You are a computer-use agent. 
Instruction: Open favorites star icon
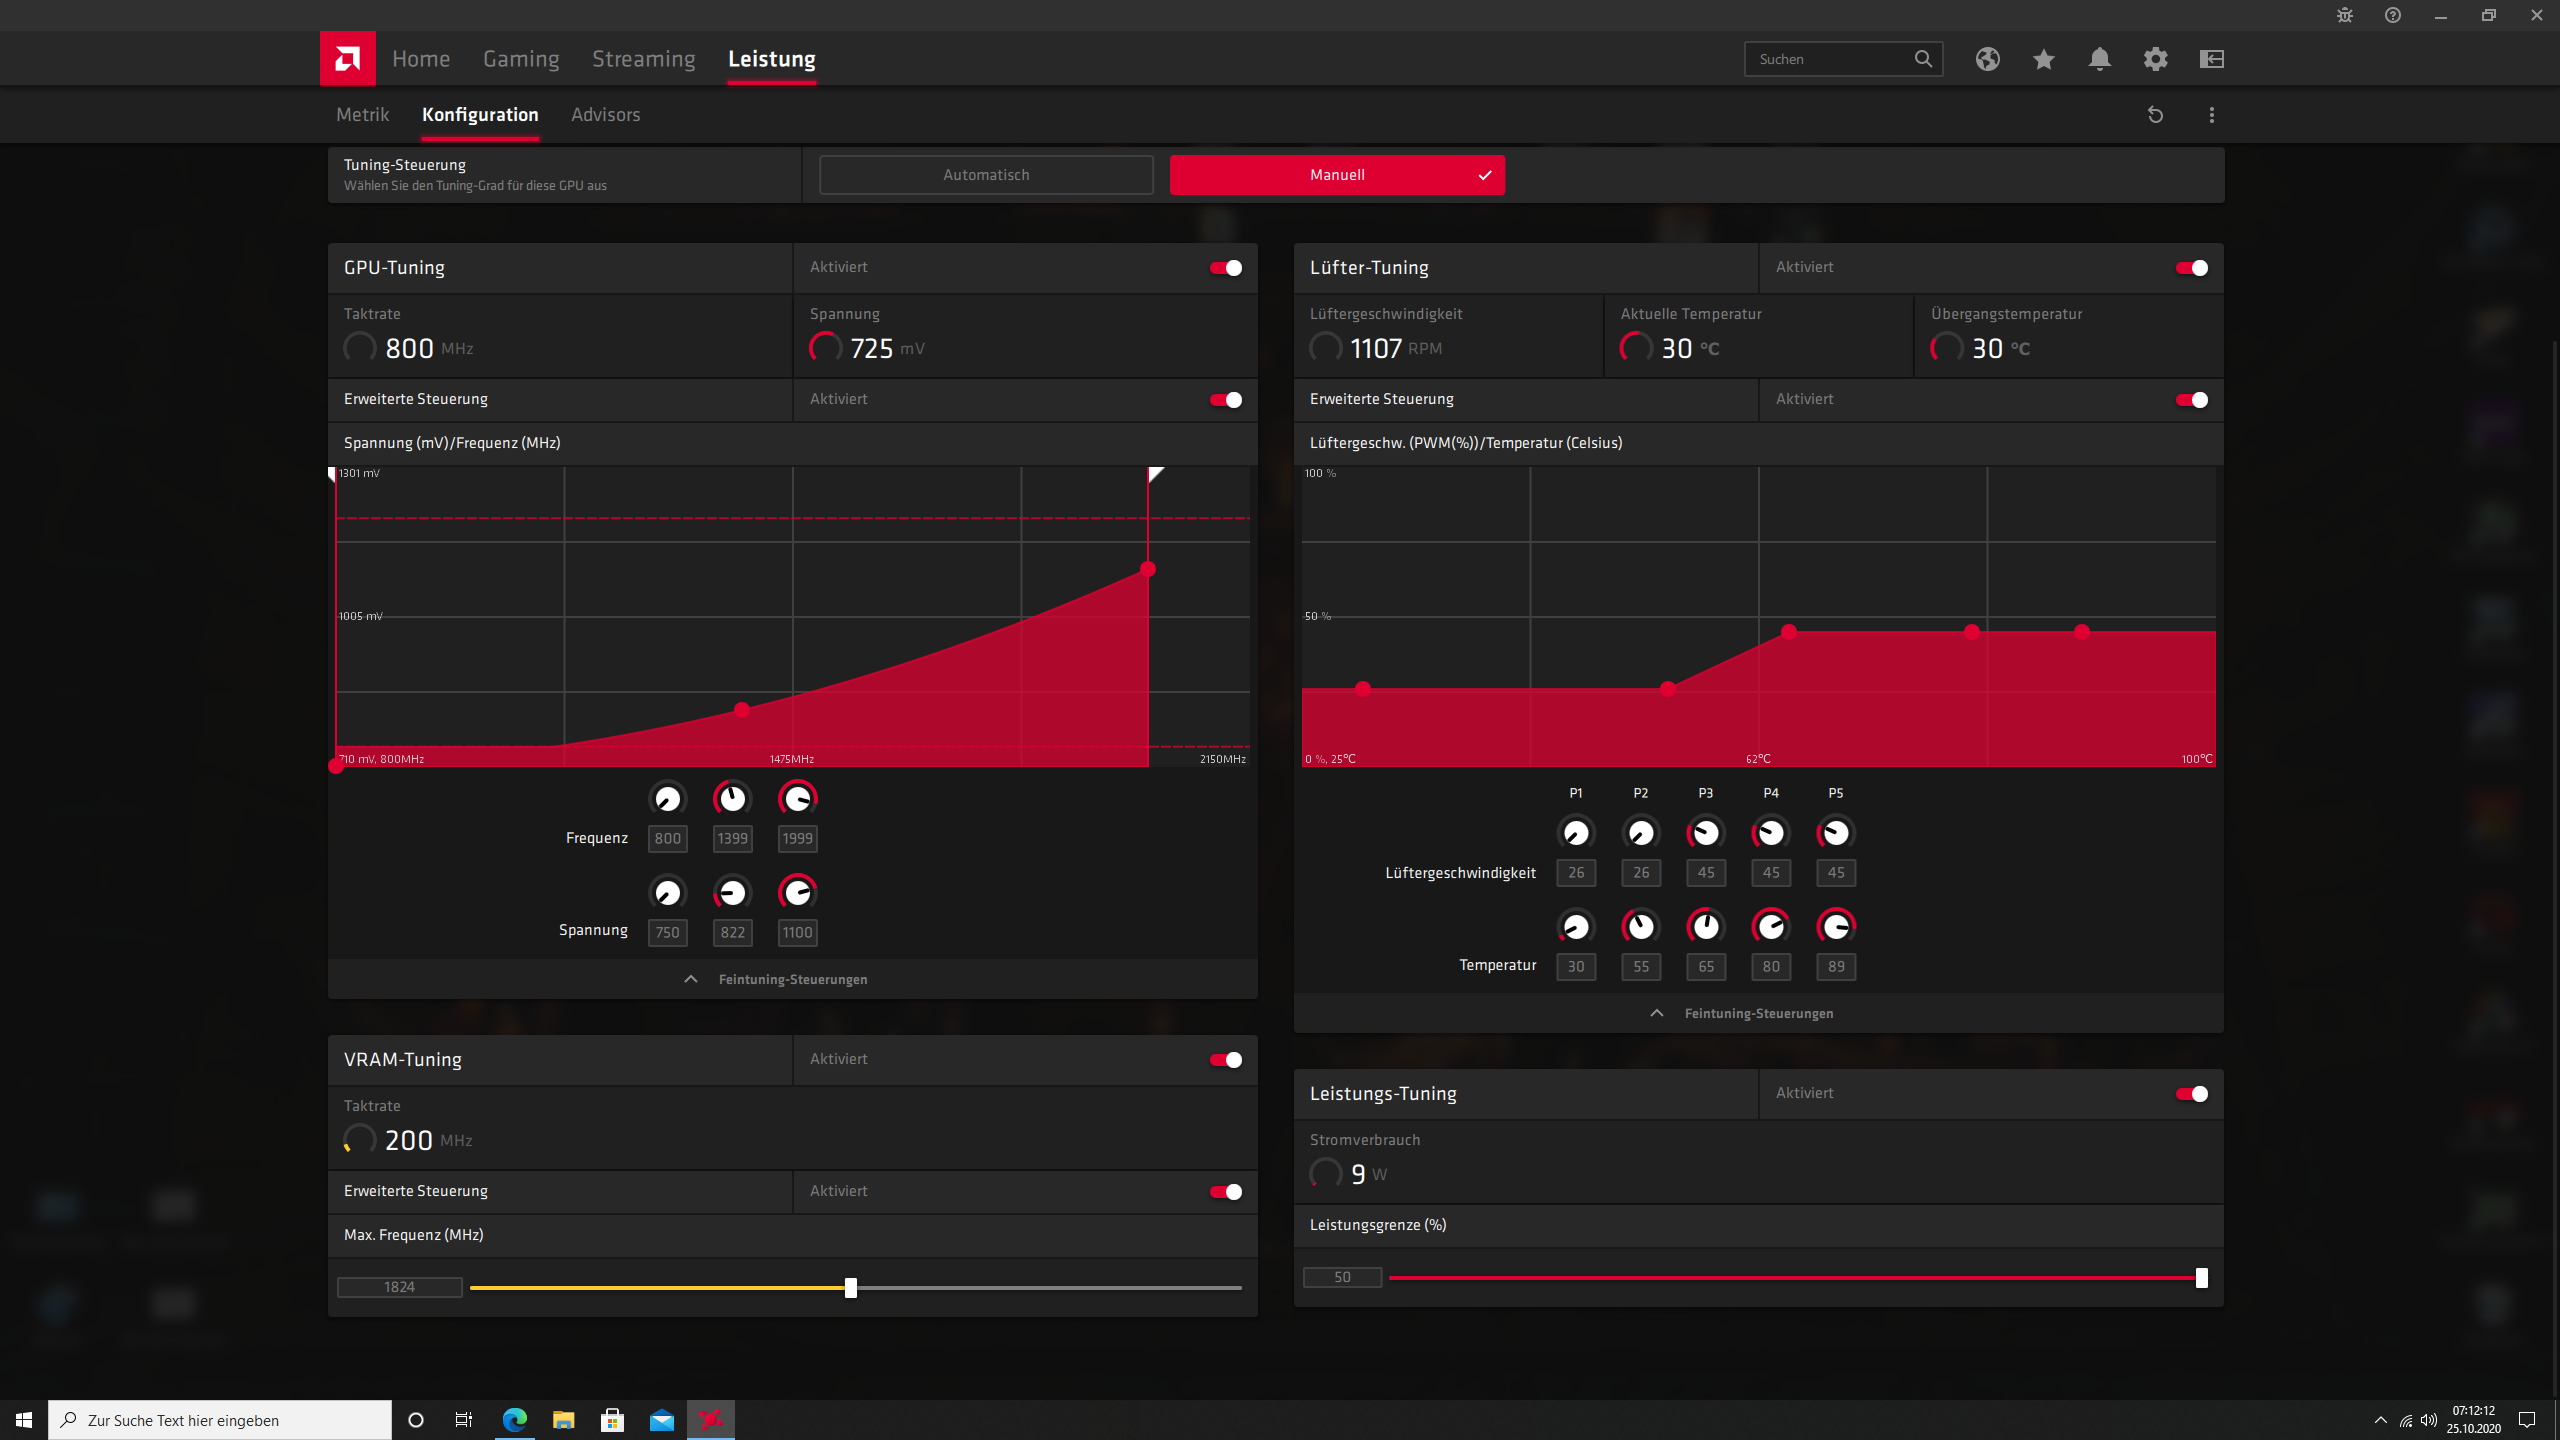(x=2043, y=59)
